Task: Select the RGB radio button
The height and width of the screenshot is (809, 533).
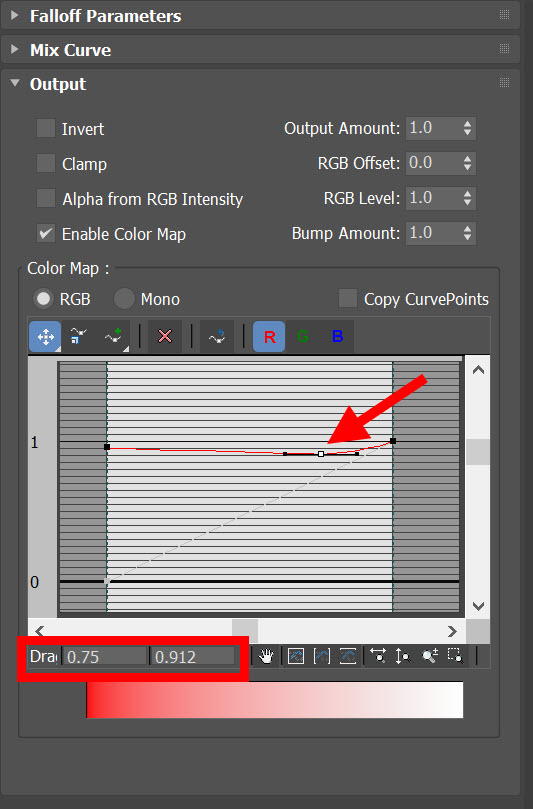Action: (x=43, y=299)
